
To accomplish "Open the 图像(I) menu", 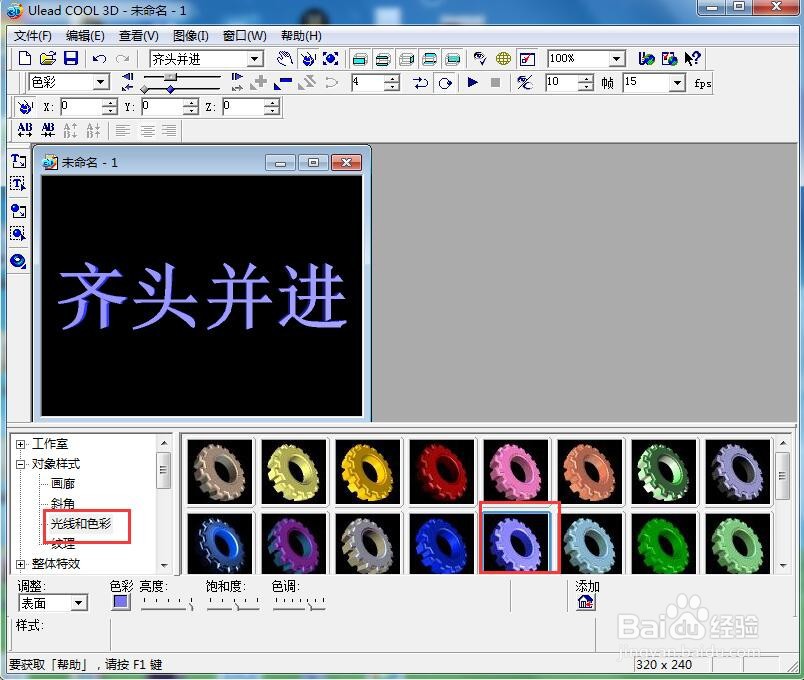I will [x=190, y=36].
